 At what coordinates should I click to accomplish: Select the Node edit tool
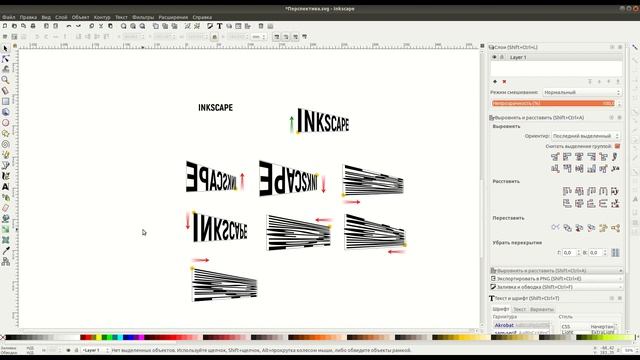point(5,59)
